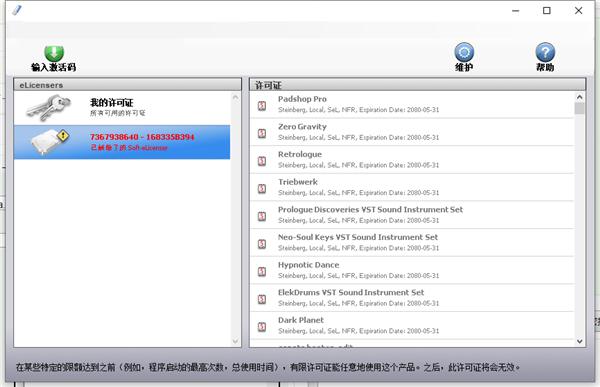Viewport: 600px width, 387px height.
Task: Open the Maintenance gear icon
Action: tap(464, 52)
